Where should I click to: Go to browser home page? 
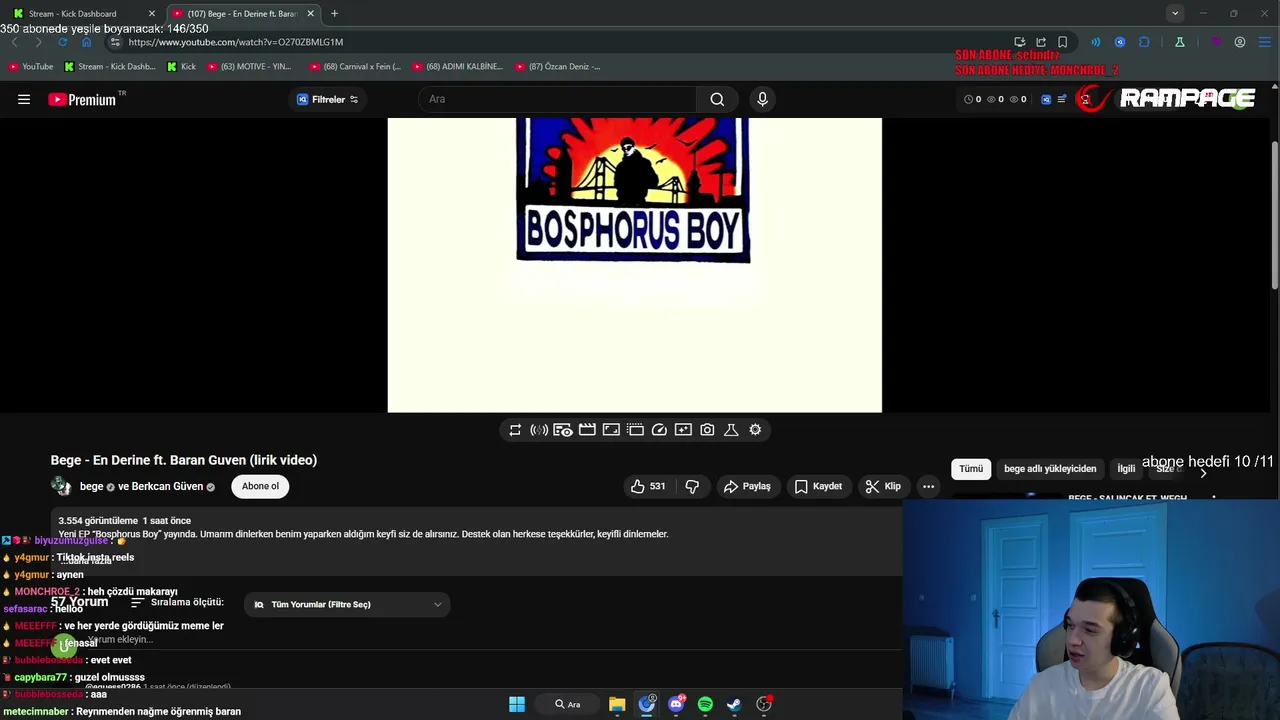86,42
